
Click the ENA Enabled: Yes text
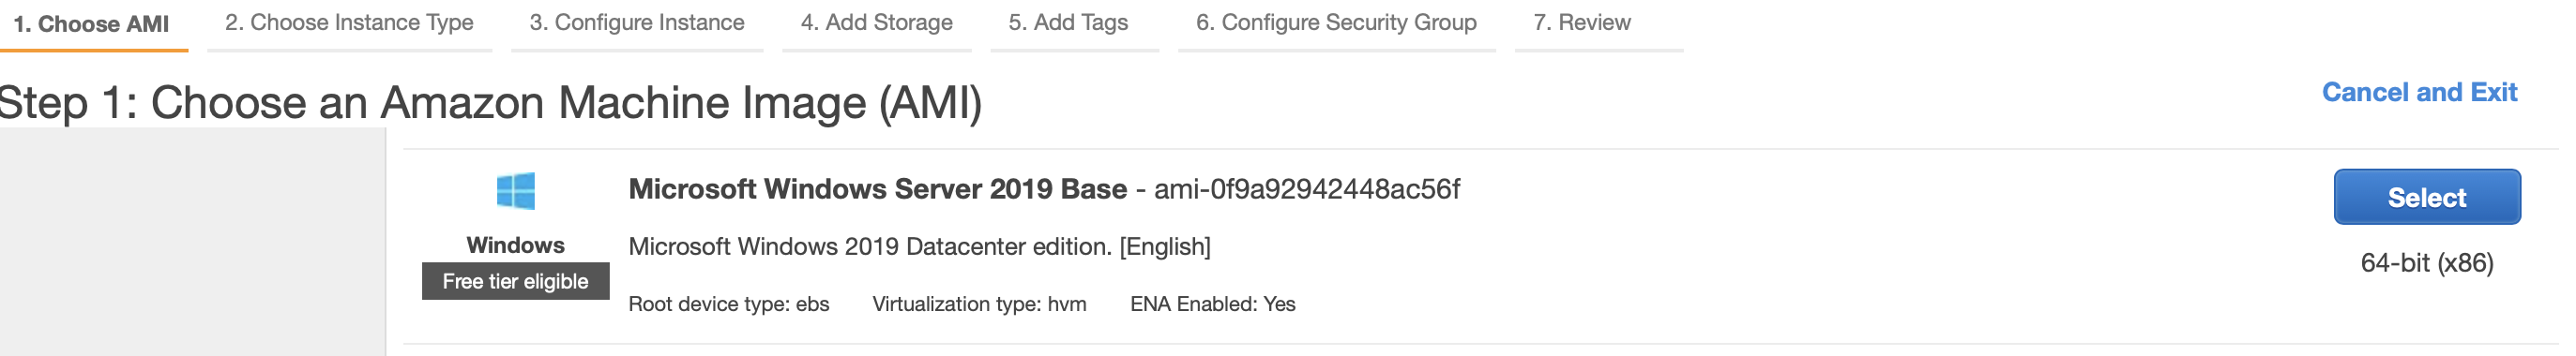point(1212,304)
